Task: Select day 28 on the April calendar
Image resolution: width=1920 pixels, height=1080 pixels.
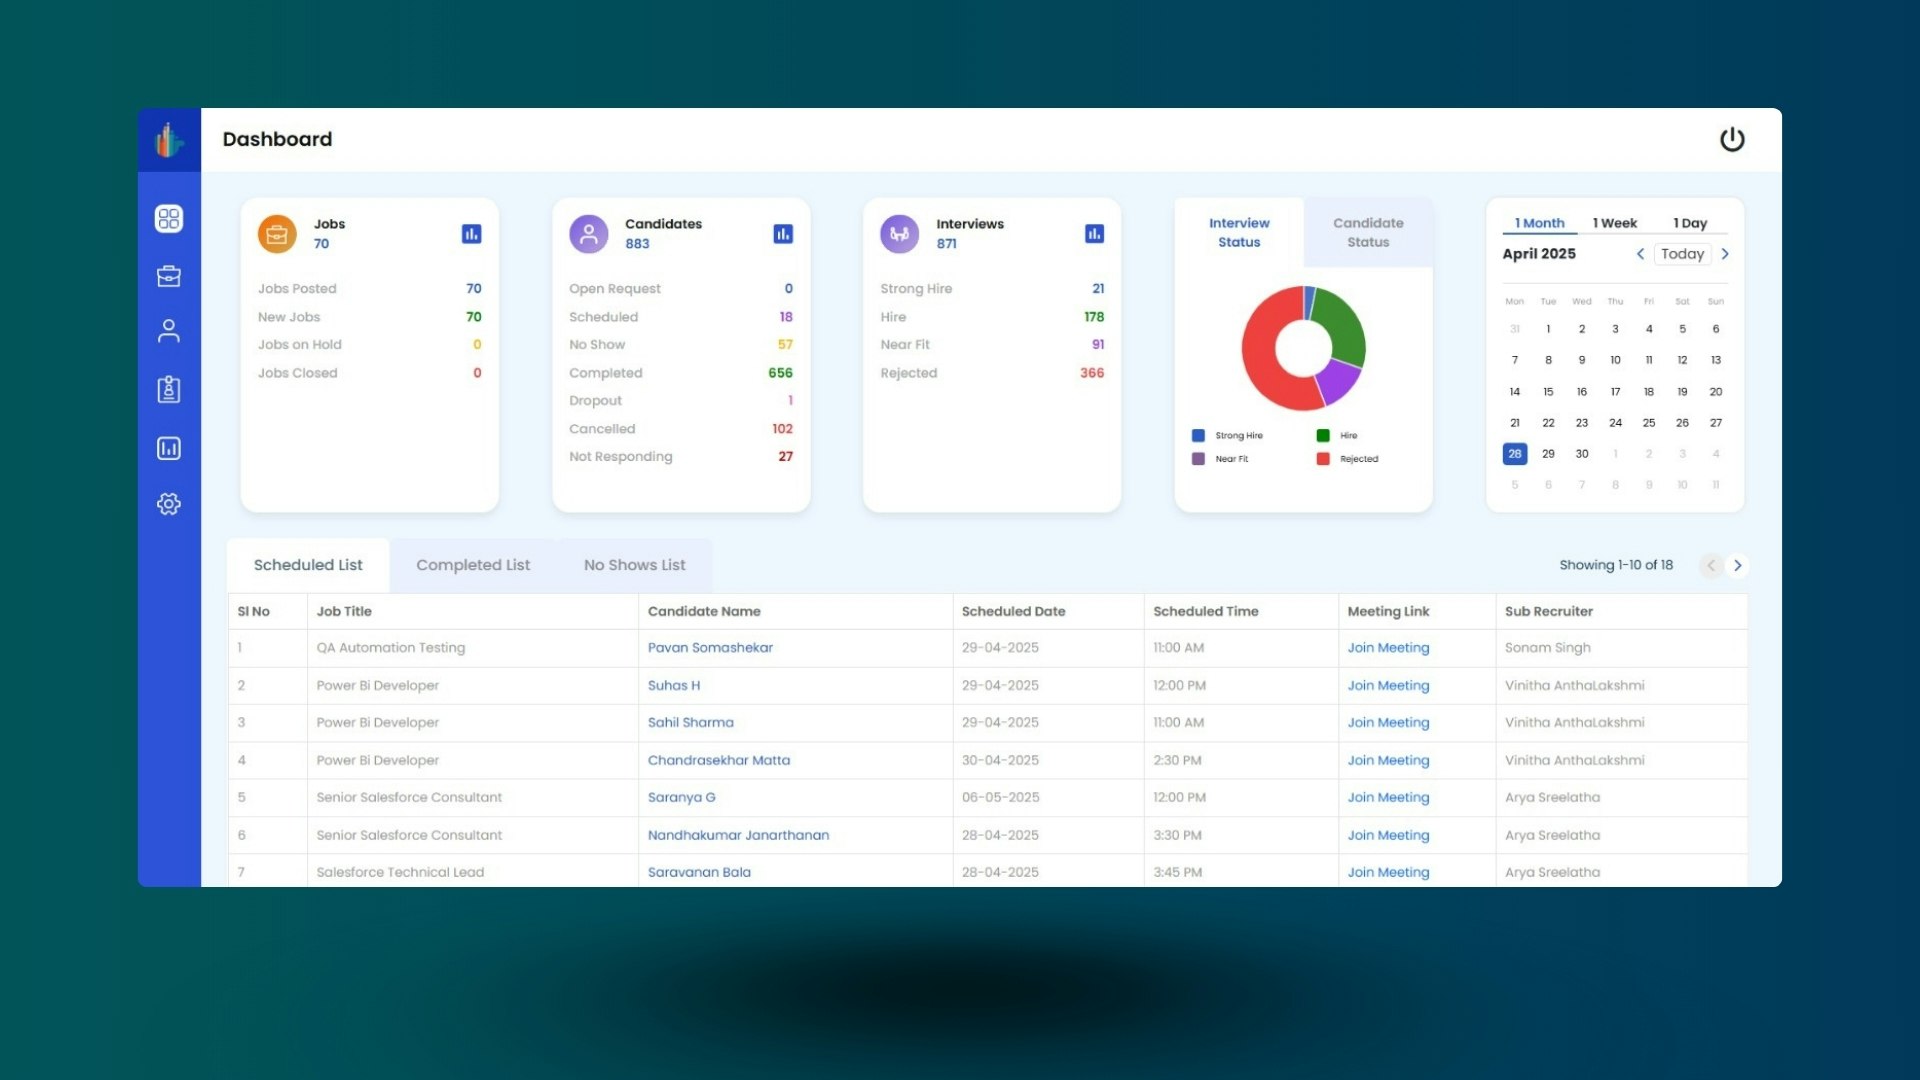Action: [1514, 454]
